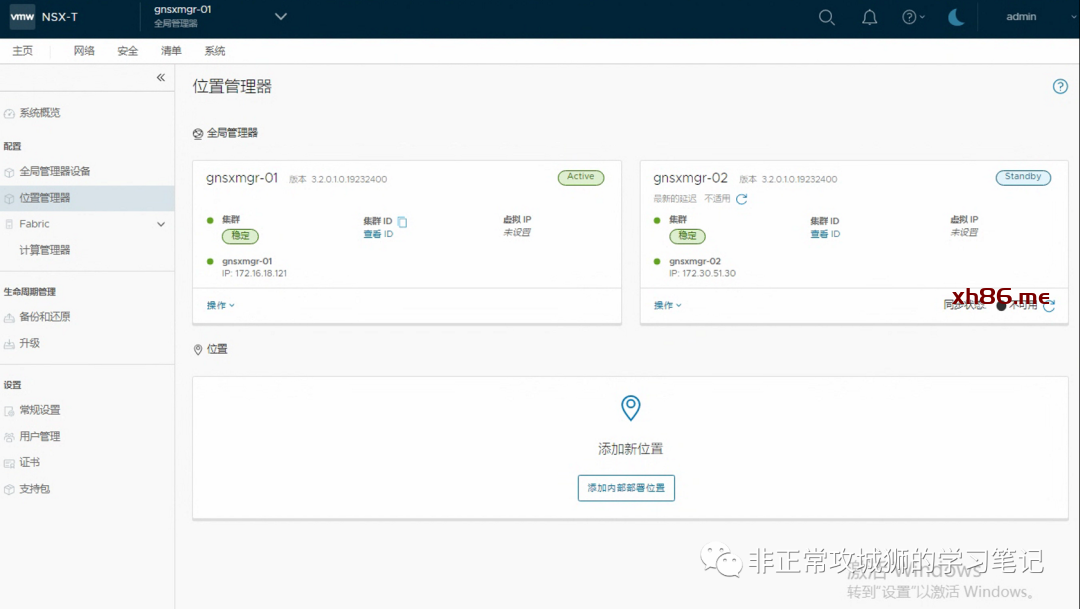The height and width of the screenshot is (609, 1080).
Task: Click 查看 ID link on gnsxmgr-02 card
Action: 824,234
